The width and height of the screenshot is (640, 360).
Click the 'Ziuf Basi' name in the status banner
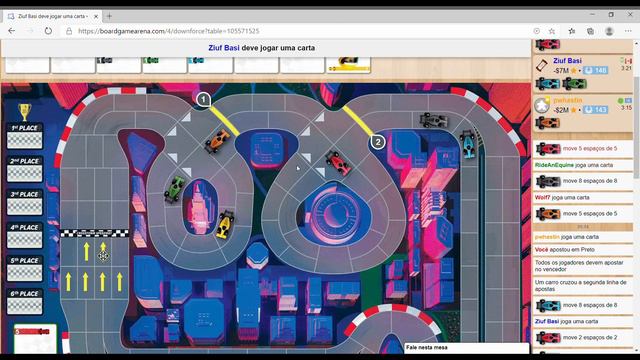[224, 48]
